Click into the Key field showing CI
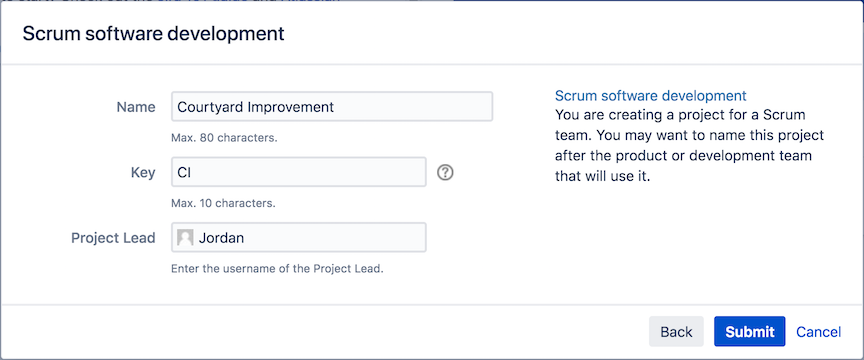Viewport: 864px width, 360px height. 299,172
